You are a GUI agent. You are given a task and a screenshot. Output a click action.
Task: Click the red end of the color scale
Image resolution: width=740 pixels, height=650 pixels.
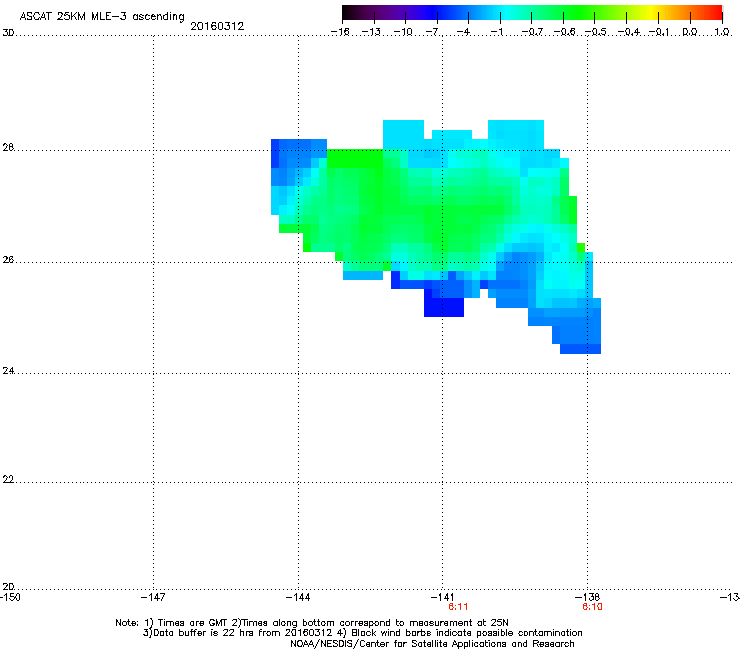(715, 12)
